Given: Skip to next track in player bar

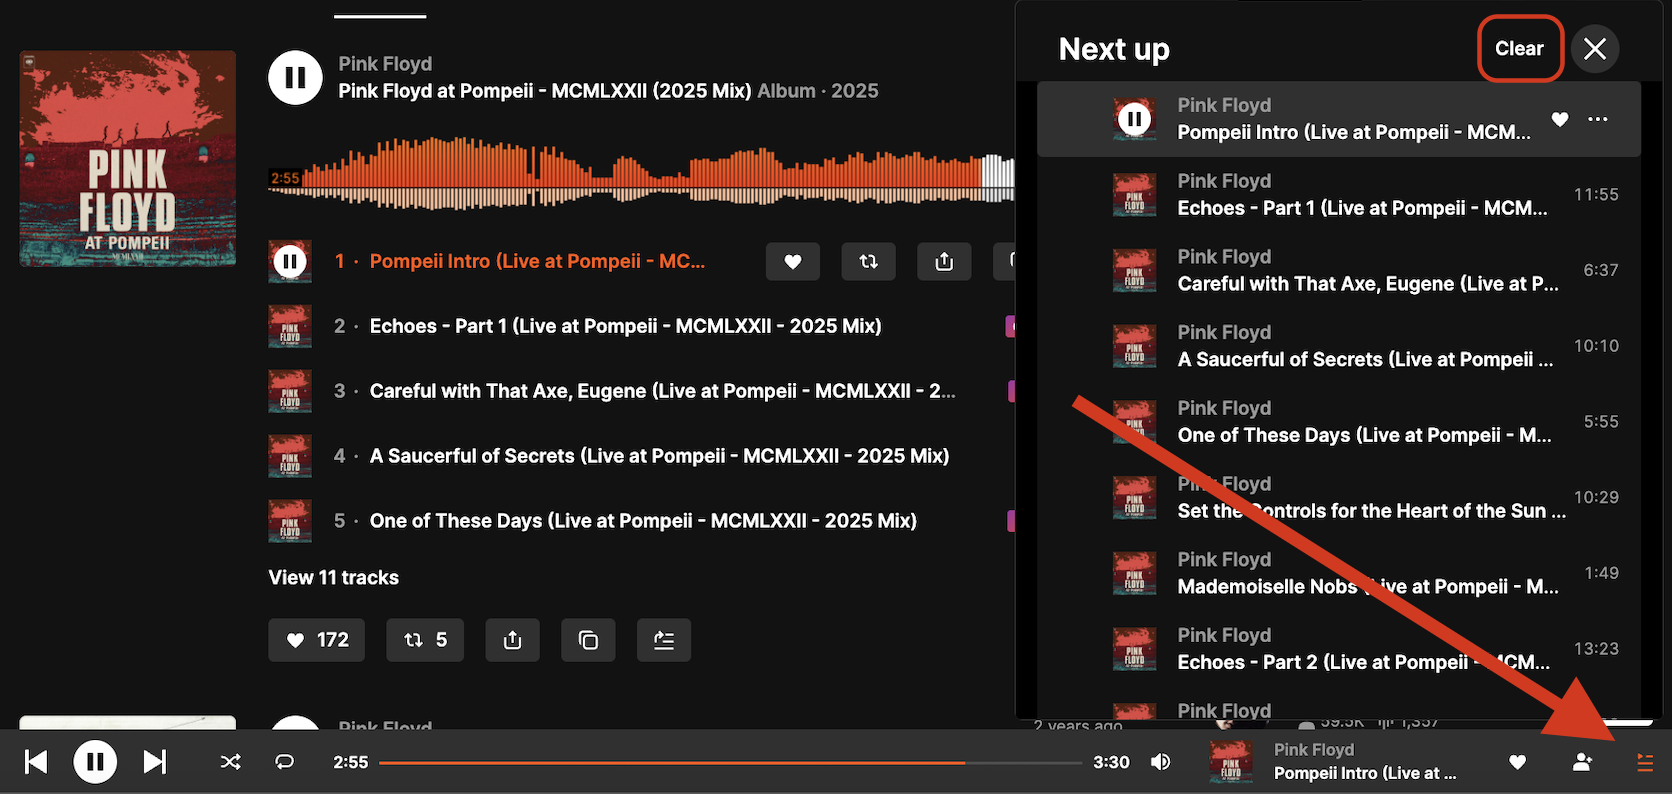Looking at the screenshot, I should [154, 762].
